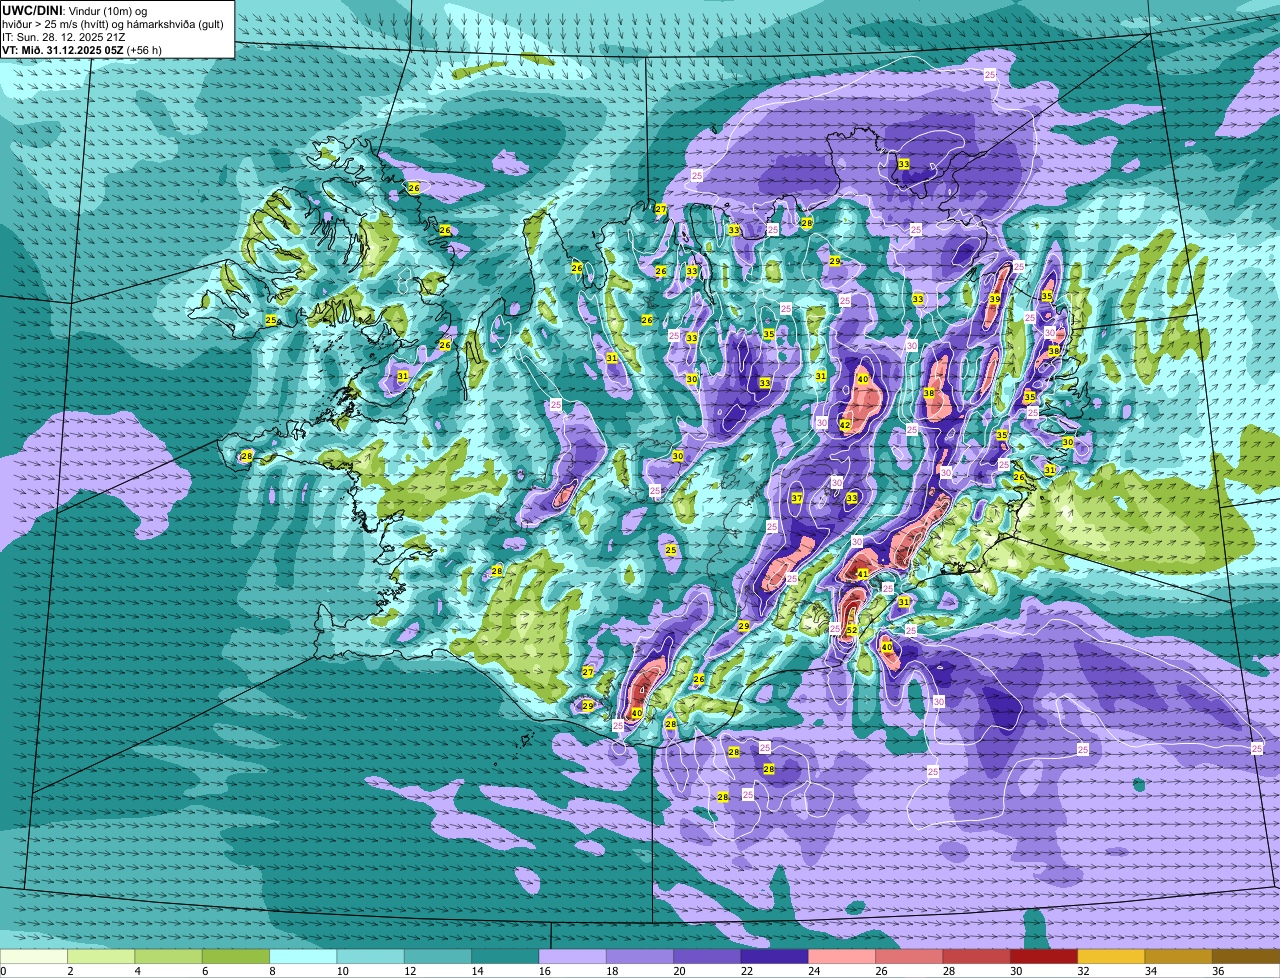1280x978 pixels.
Task: Click the pale yellow 0–2 m/s legend swatch
Action: [34, 957]
